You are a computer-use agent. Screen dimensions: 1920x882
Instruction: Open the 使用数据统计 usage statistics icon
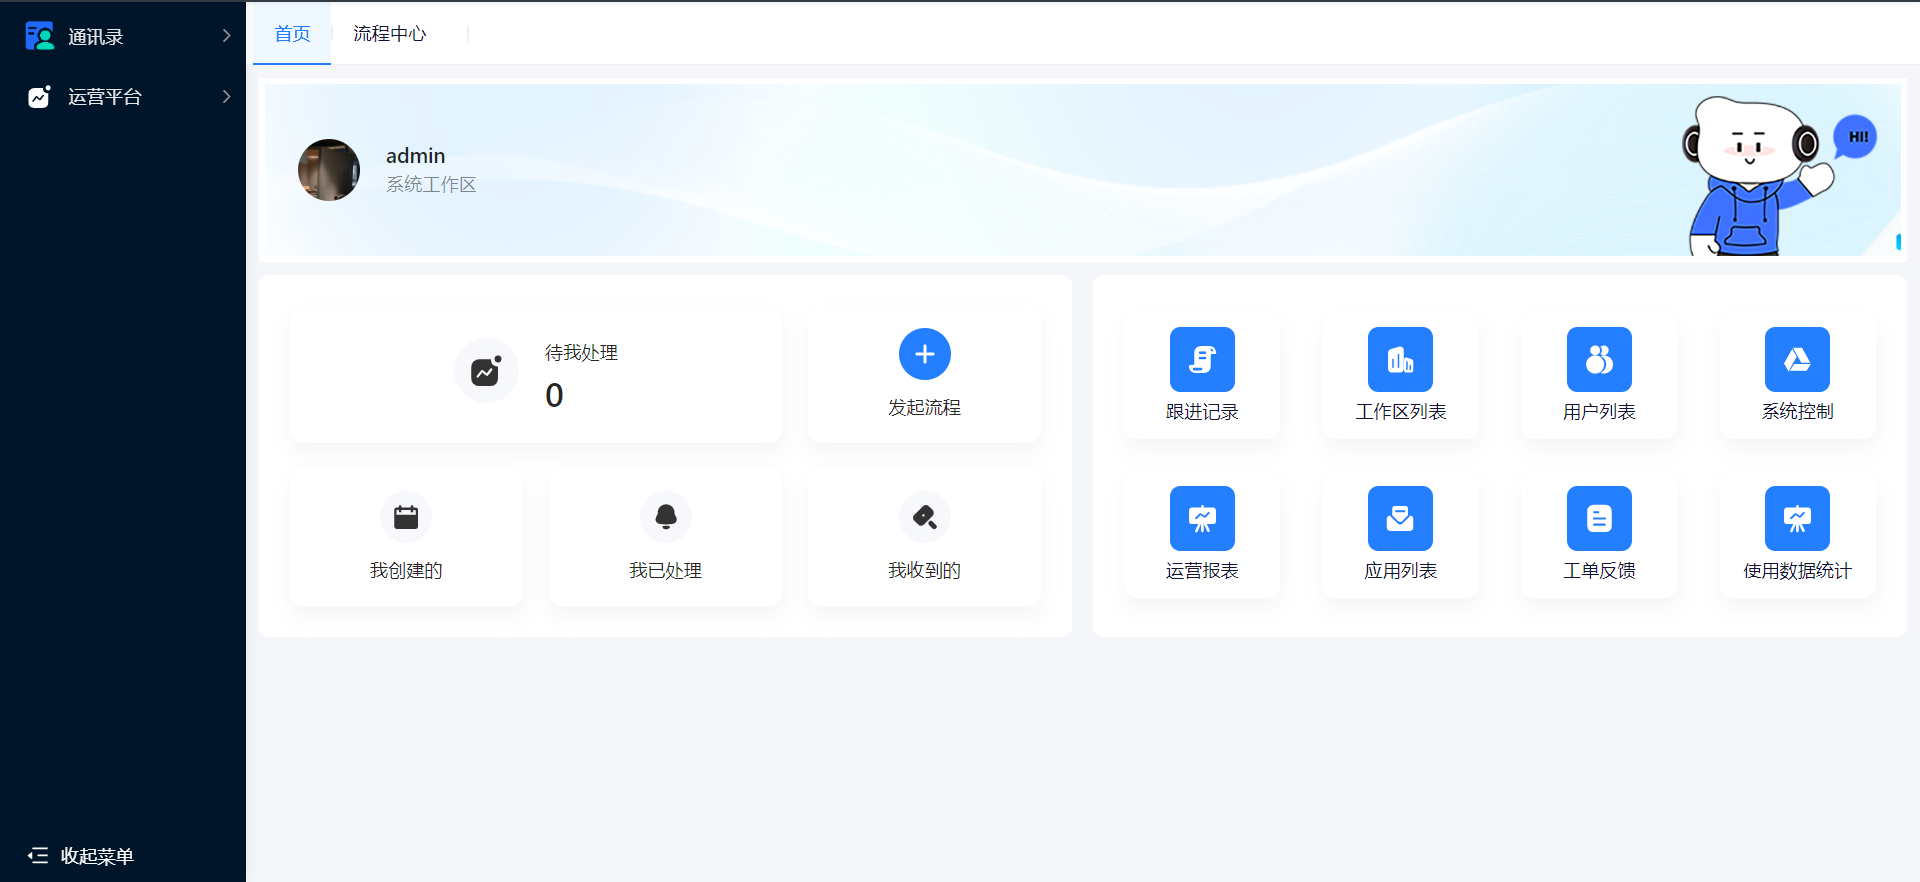(x=1797, y=519)
